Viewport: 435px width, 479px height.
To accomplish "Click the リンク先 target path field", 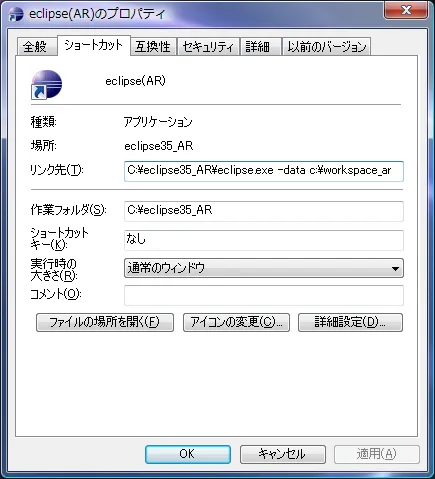I will coord(264,171).
